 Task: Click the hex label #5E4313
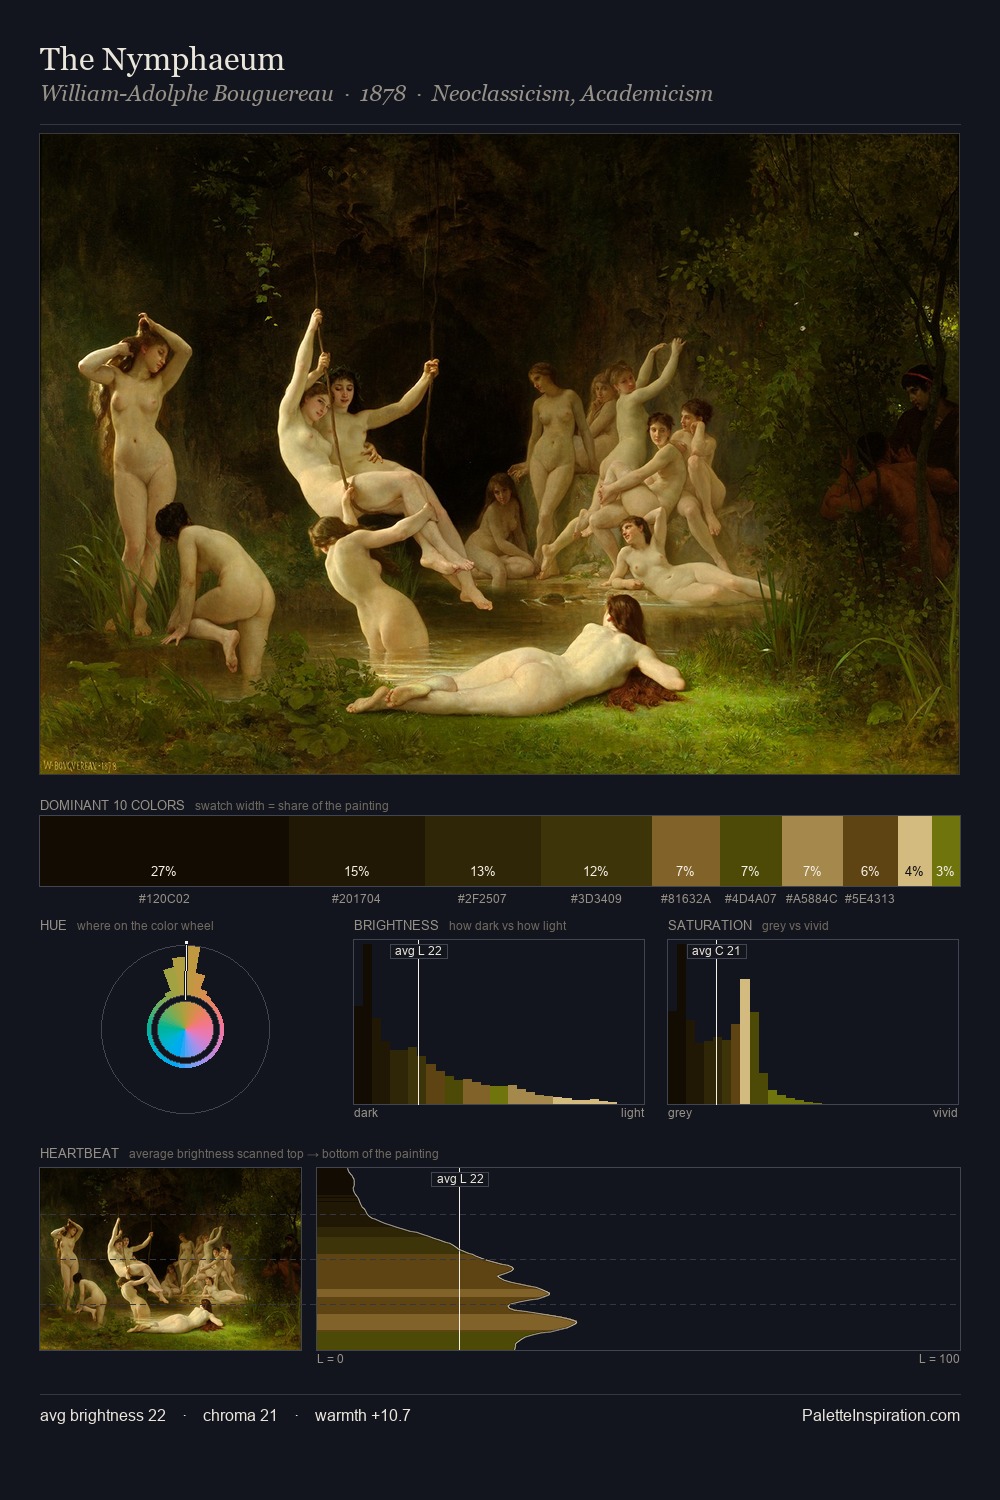tap(870, 898)
